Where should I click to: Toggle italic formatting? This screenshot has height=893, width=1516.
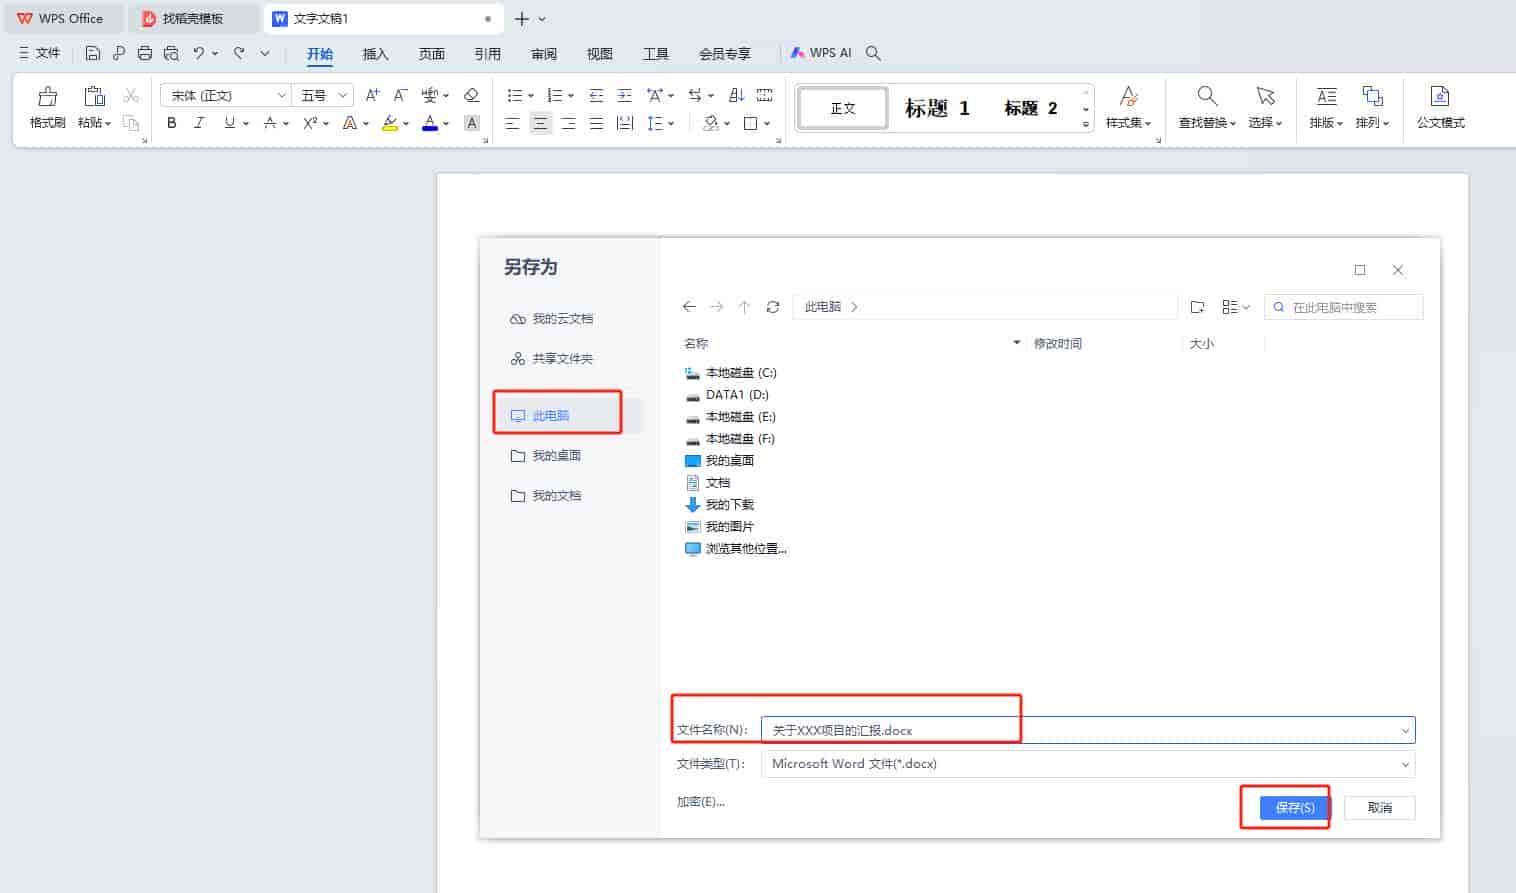pos(199,123)
